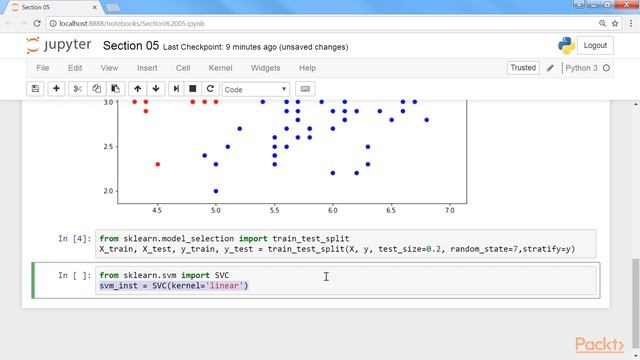Click into the SVC import code cell

pos(345,280)
